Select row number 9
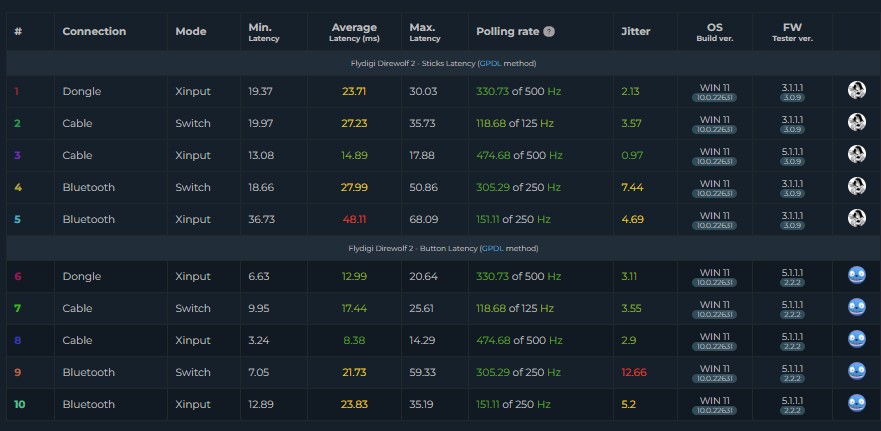The image size is (881, 431). coord(17,372)
